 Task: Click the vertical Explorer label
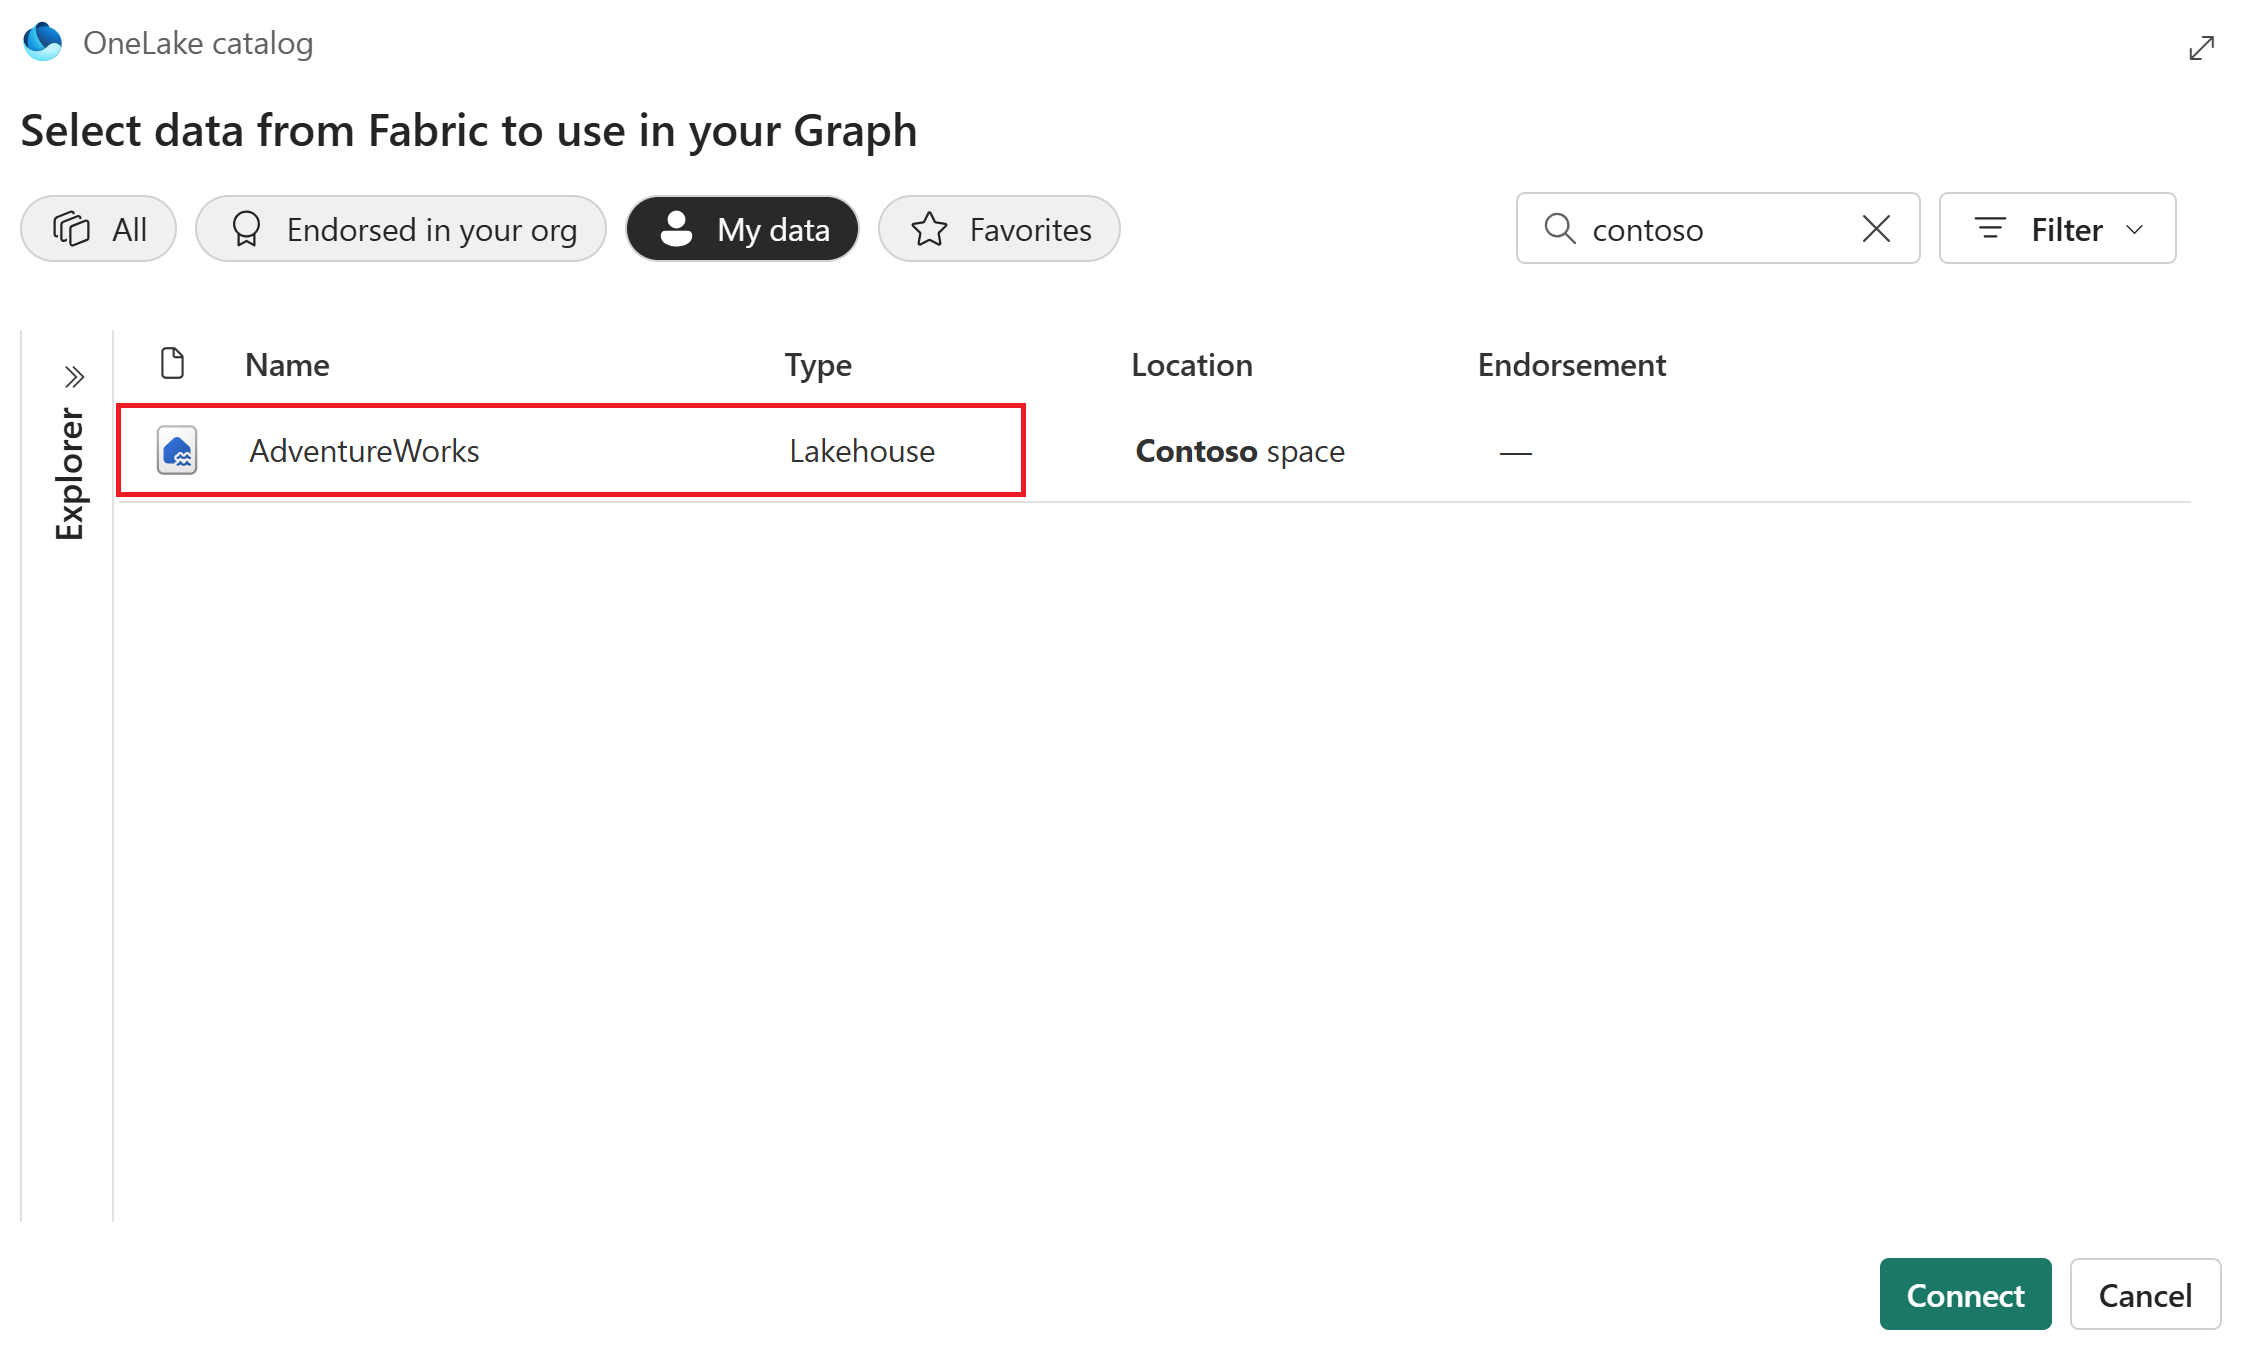point(69,474)
